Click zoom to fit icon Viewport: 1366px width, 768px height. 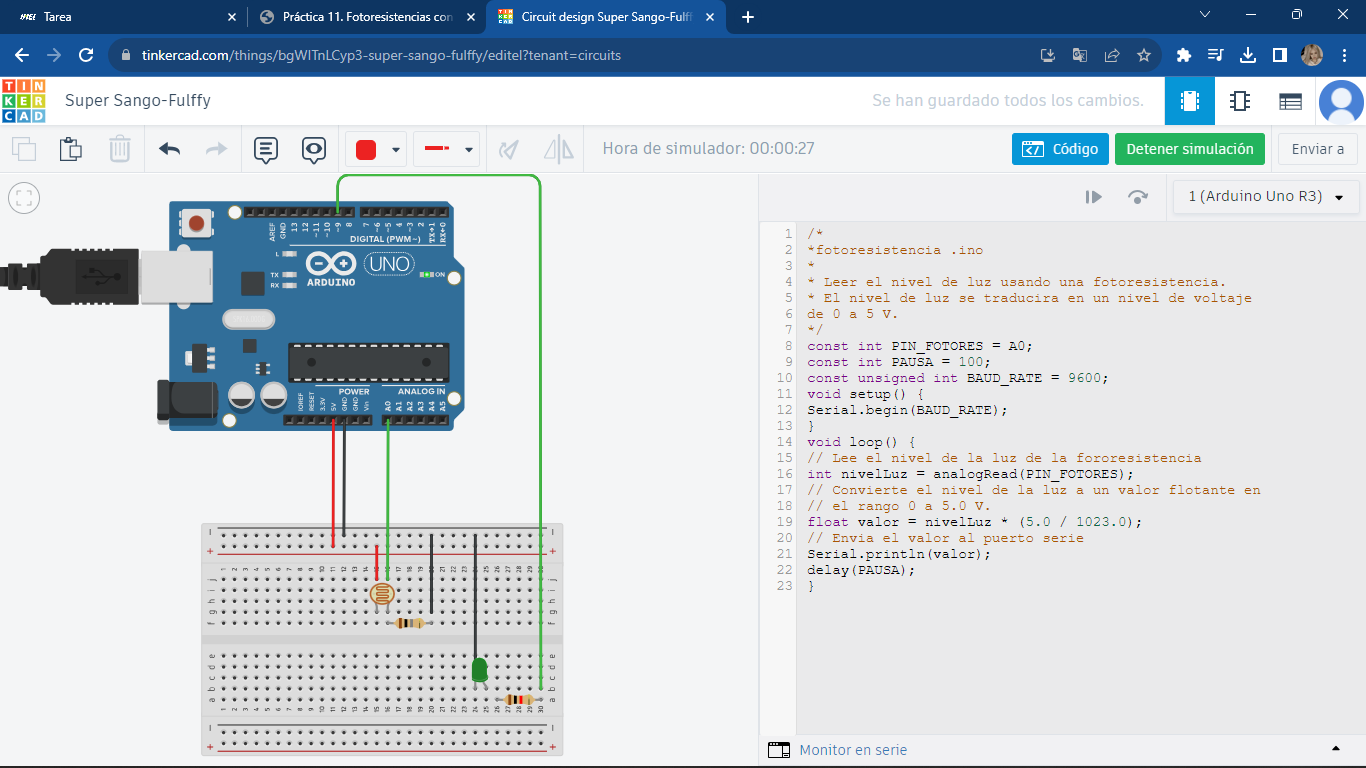(24, 198)
